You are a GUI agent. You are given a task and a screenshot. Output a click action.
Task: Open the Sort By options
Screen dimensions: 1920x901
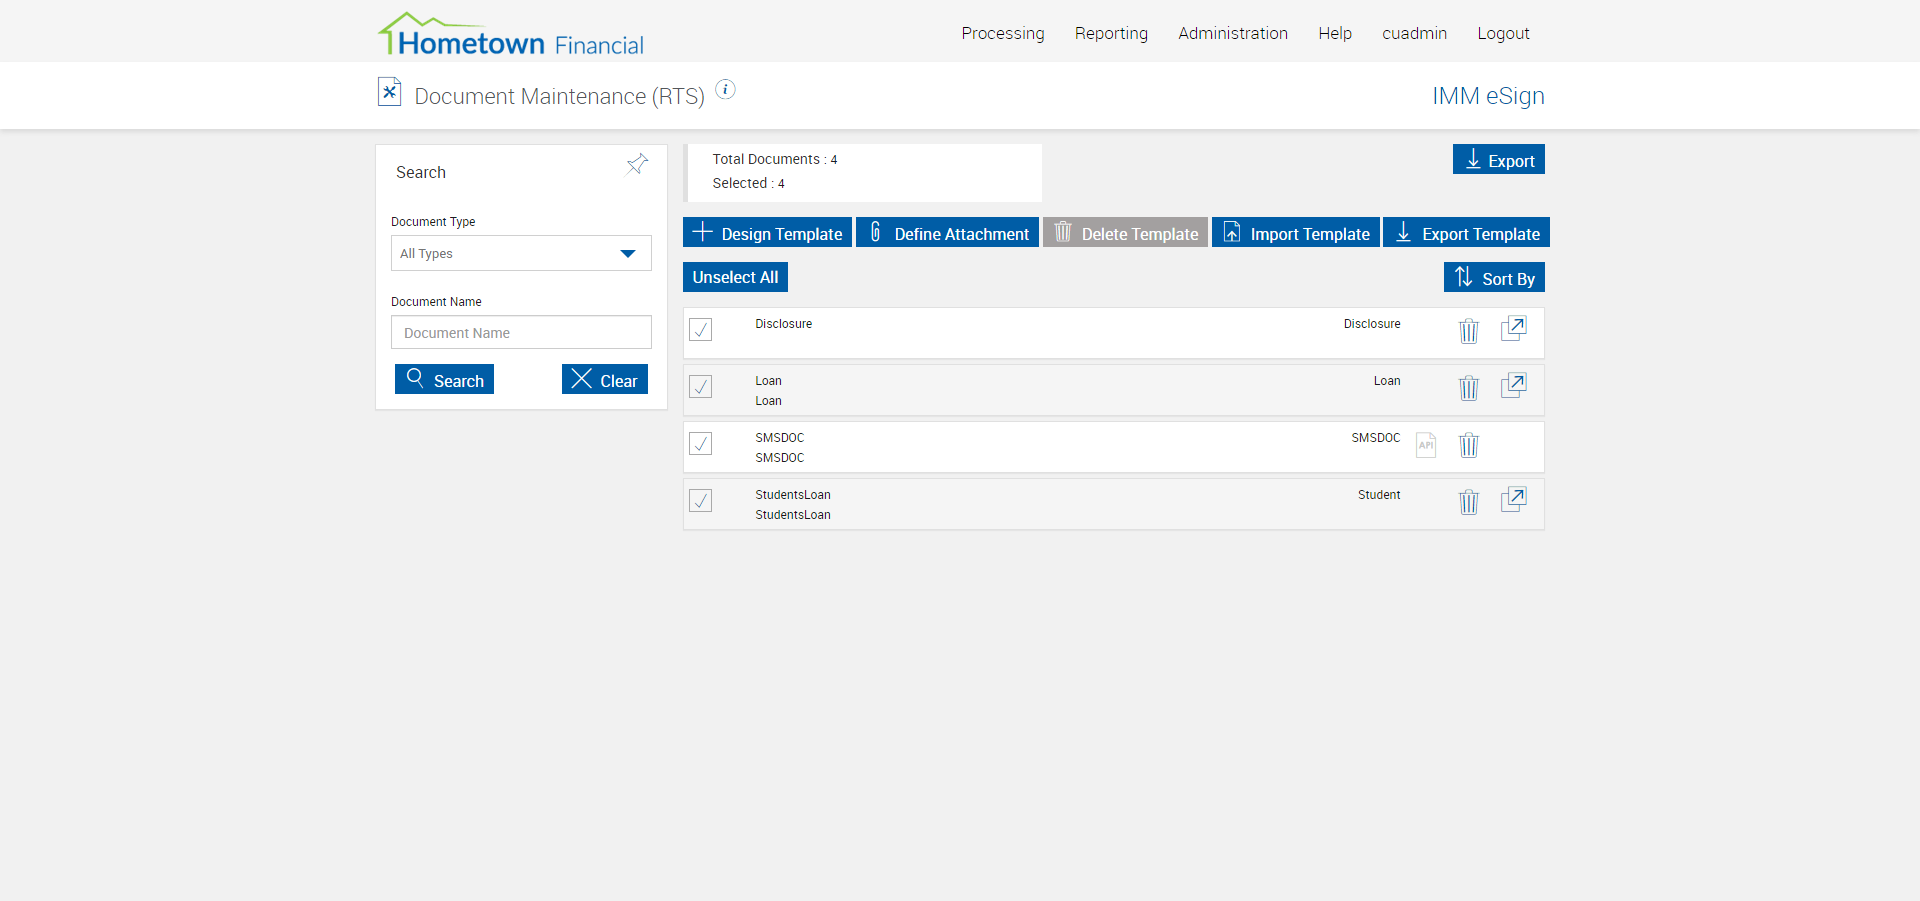pos(1494,277)
